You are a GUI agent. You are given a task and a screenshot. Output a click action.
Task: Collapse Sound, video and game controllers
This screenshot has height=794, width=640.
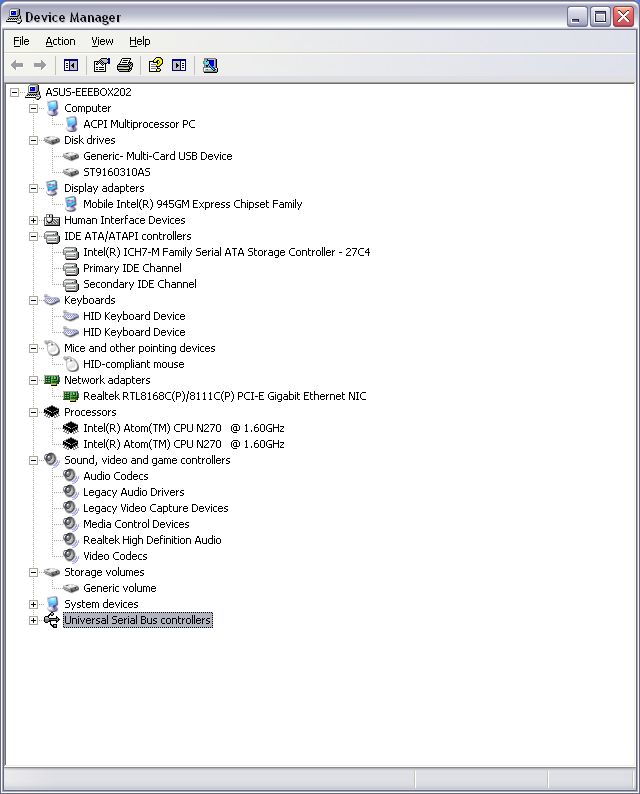click(x=33, y=460)
